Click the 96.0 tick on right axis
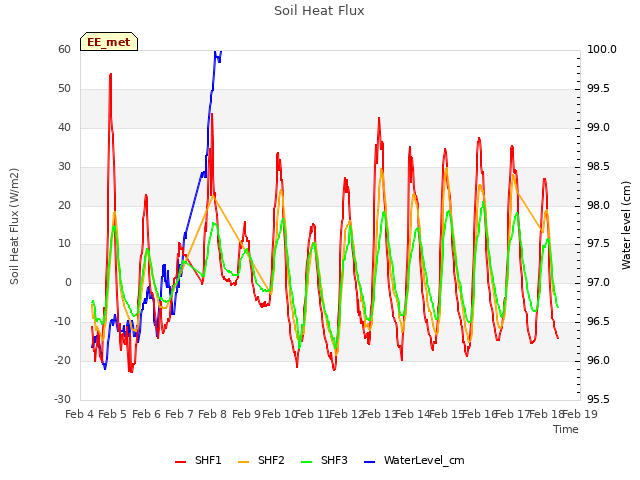This screenshot has height=480, width=640. pyautogui.click(x=598, y=361)
